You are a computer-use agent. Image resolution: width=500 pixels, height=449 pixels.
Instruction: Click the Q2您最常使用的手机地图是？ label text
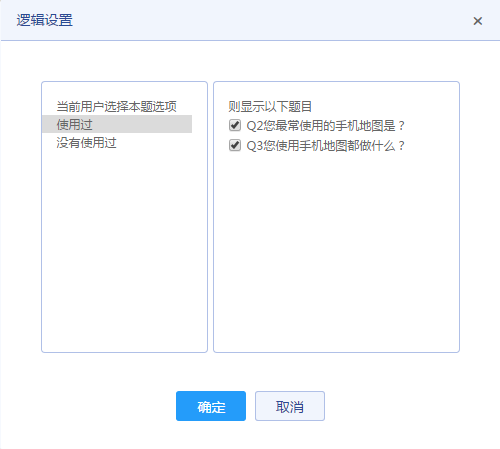point(325,126)
